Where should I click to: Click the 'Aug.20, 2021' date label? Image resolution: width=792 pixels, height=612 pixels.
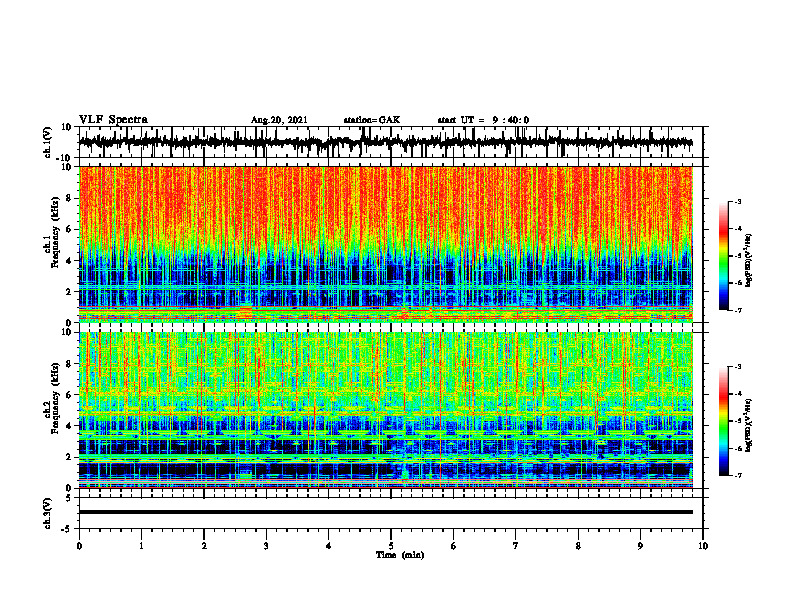pos(279,120)
